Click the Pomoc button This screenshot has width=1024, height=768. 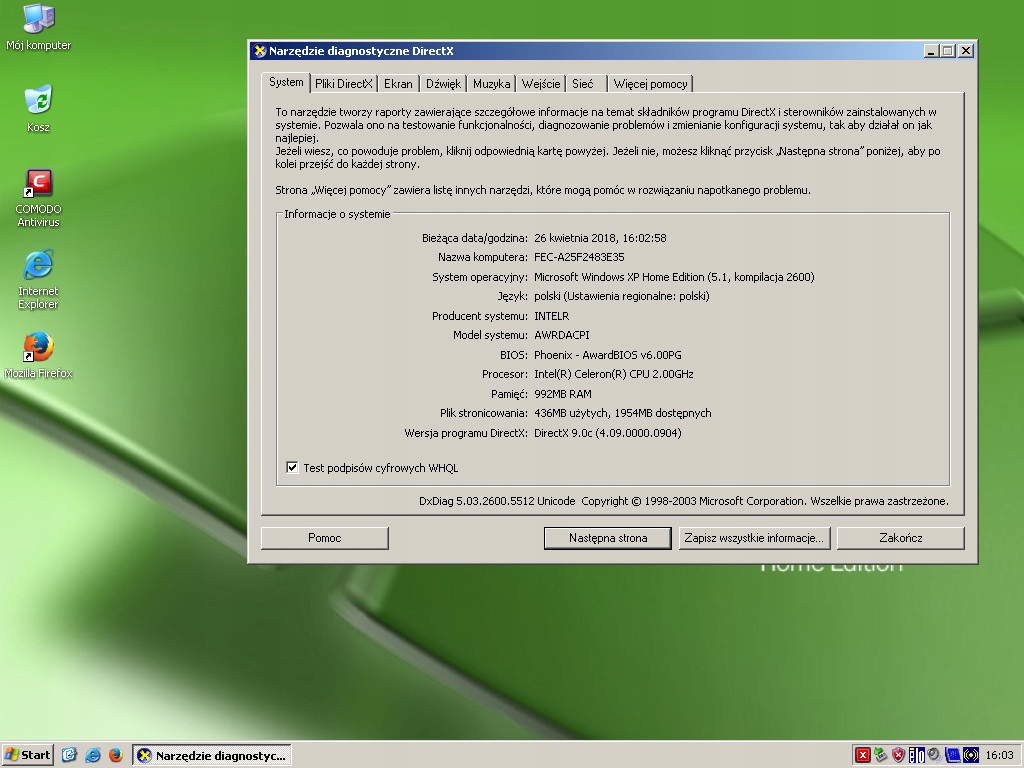[x=325, y=538]
